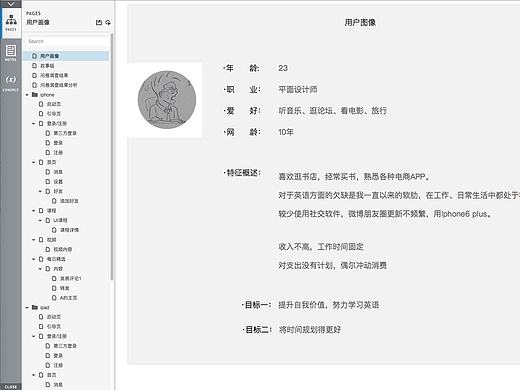Collapse the 每日精选 node

tap(34, 259)
